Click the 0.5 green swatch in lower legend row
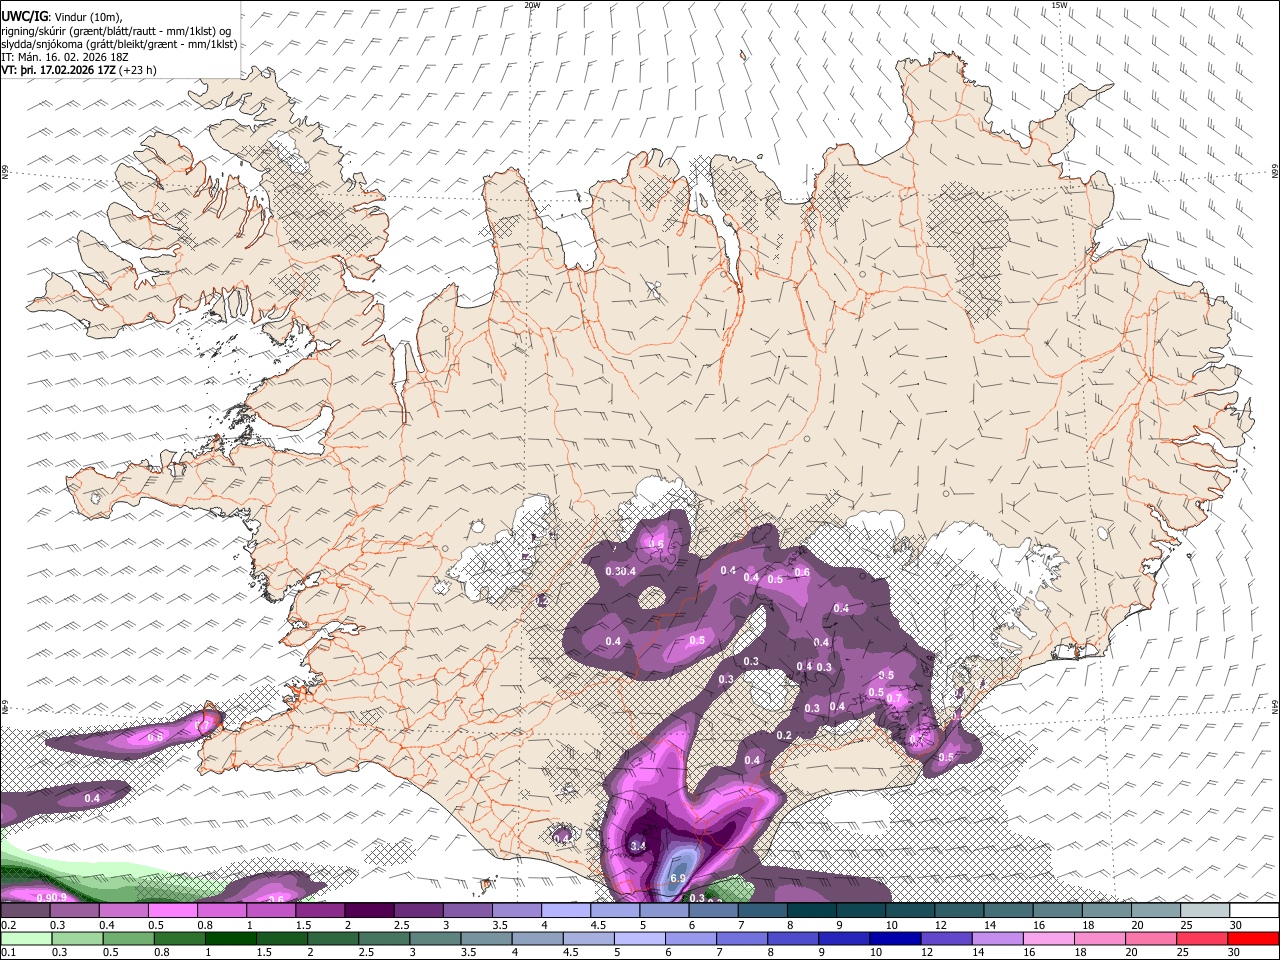 click(127, 938)
